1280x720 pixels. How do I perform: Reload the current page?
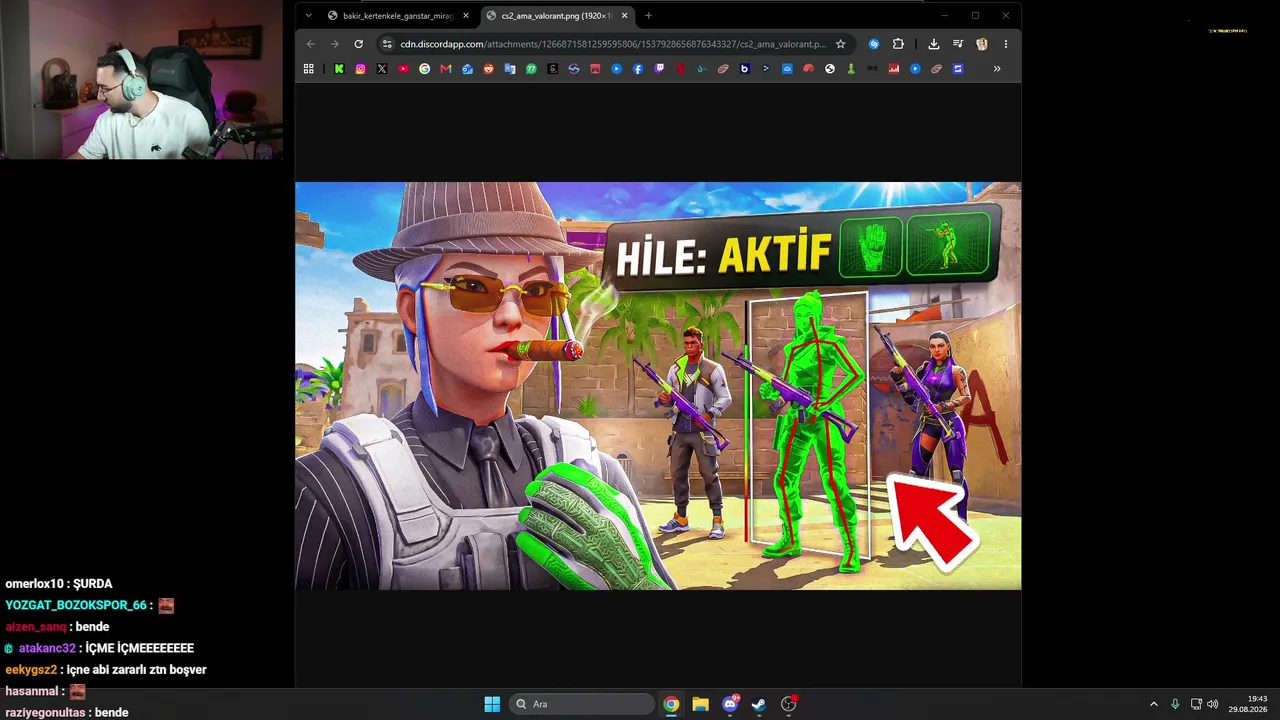pyautogui.click(x=358, y=44)
